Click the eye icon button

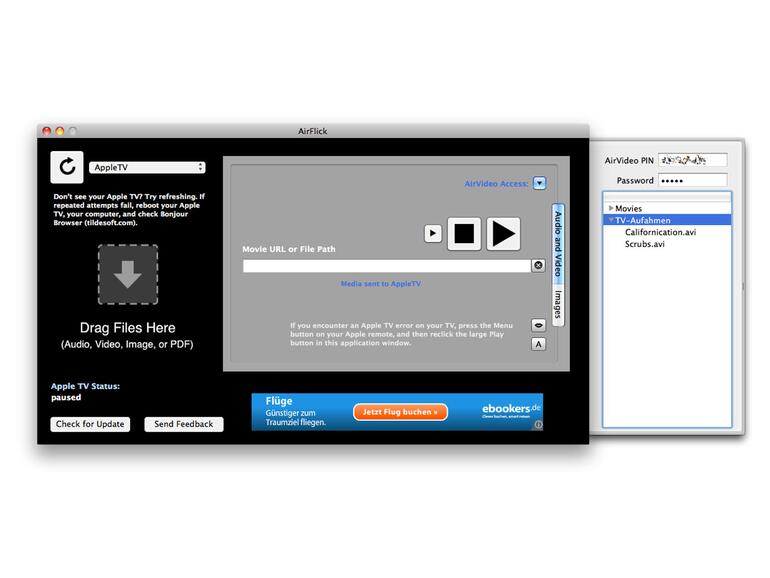tap(538, 325)
